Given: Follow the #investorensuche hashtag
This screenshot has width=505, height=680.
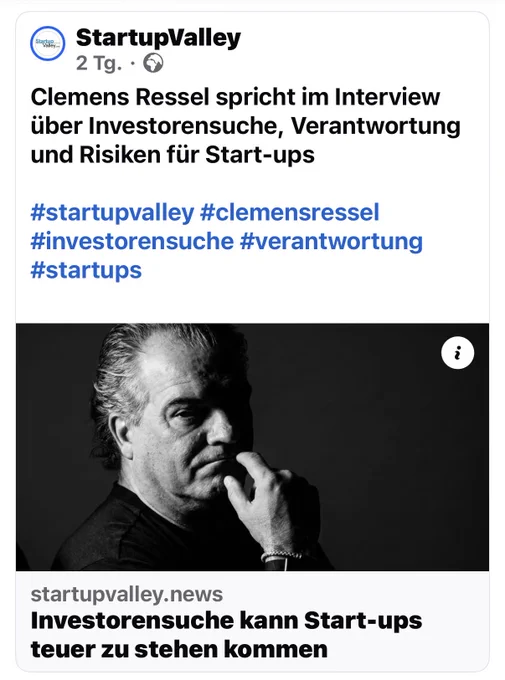Looking at the screenshot, I should click(132, 241).
